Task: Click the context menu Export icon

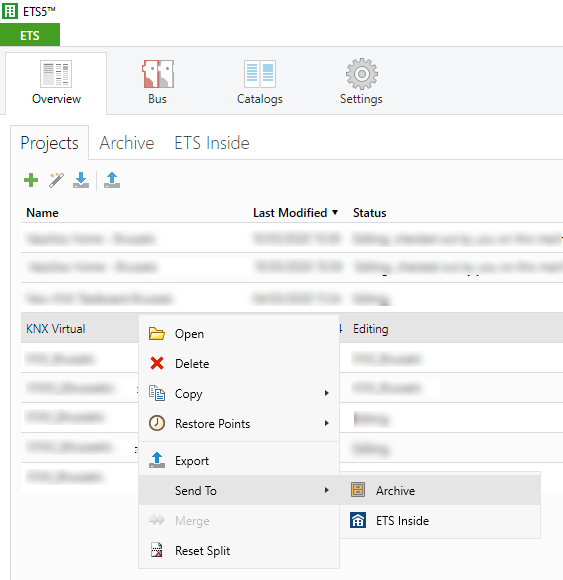Action: [x=157, y=460]
